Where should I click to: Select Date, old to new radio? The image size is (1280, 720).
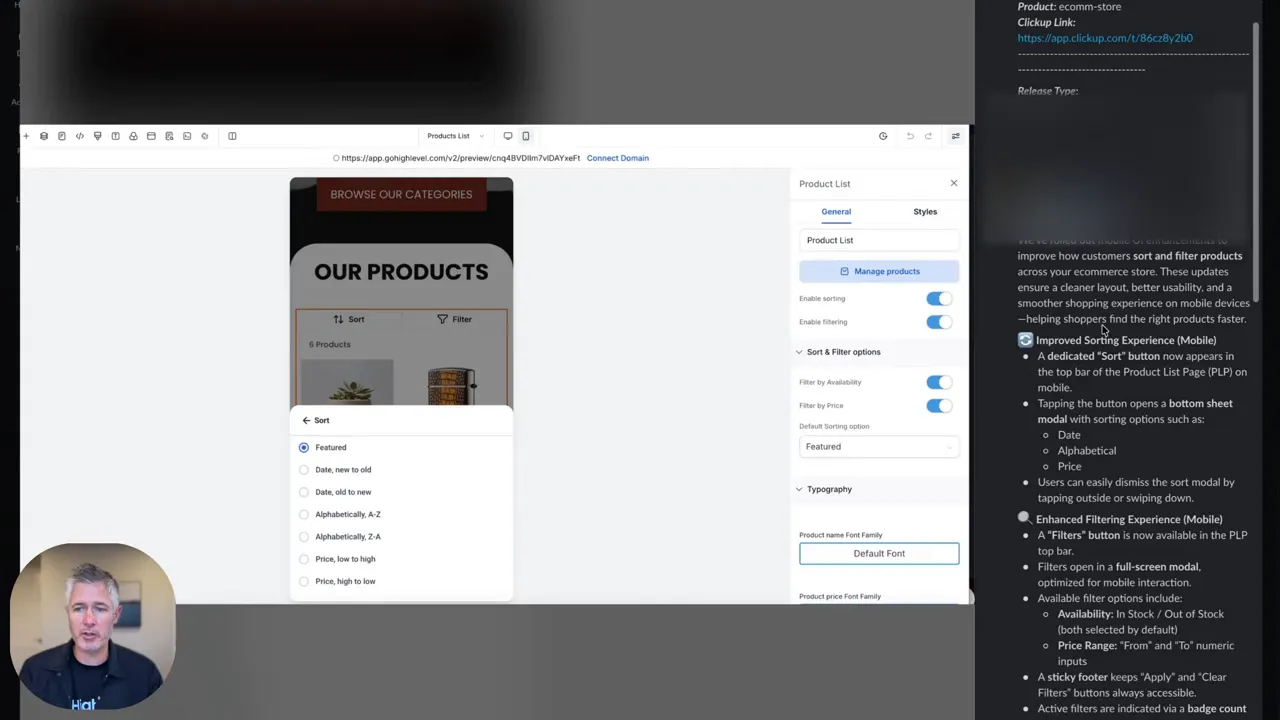pos(304,492)
